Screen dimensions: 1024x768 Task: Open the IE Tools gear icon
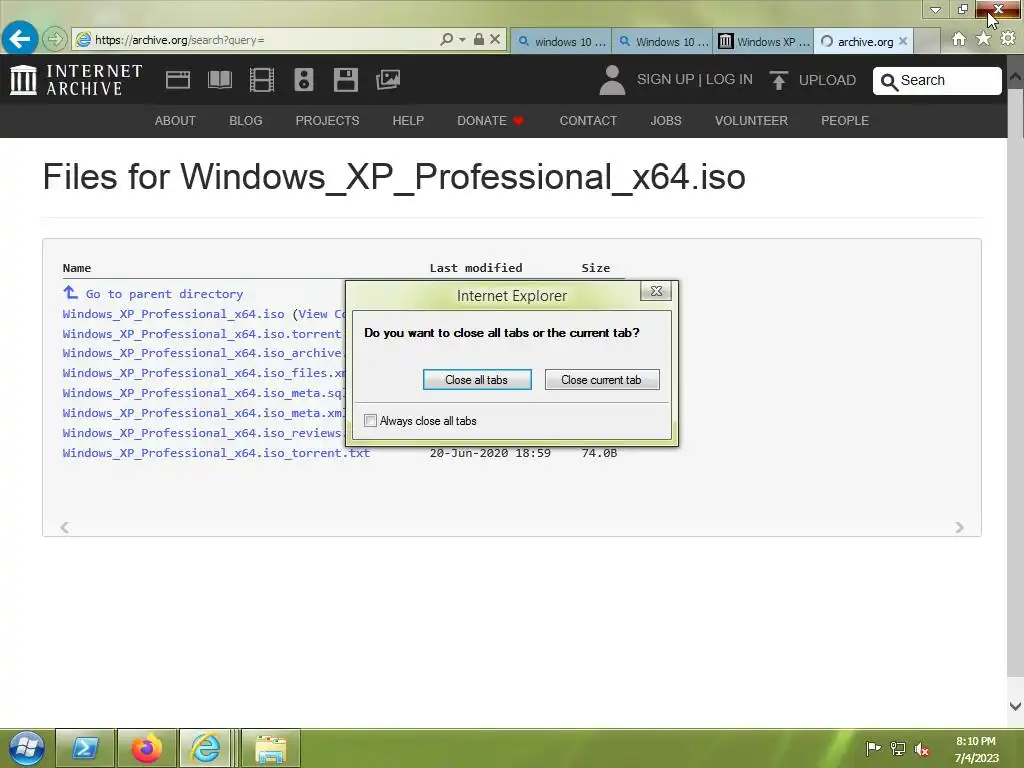(x=1008, y=39)
